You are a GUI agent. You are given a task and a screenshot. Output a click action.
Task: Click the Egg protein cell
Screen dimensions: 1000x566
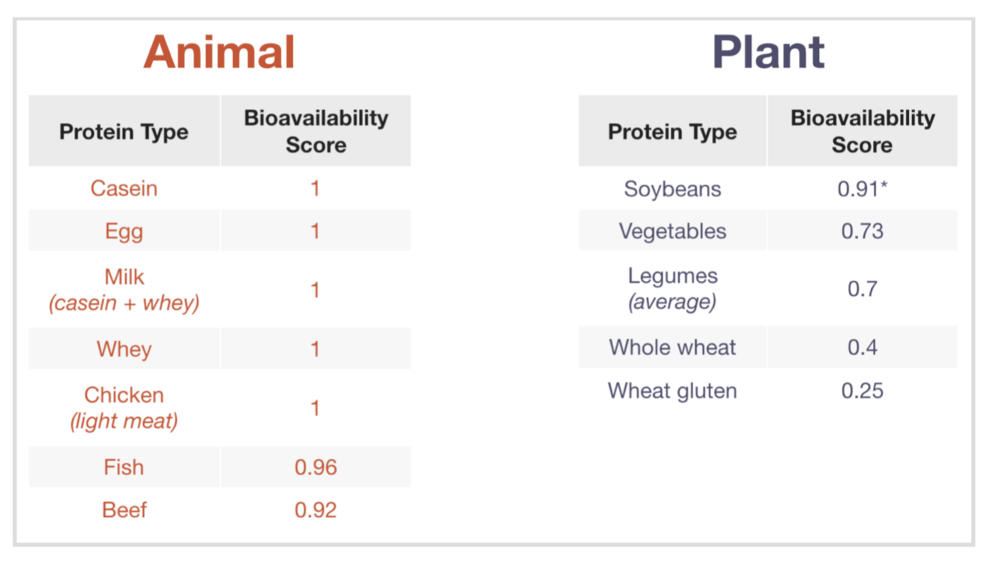click(x=124, y=231)
